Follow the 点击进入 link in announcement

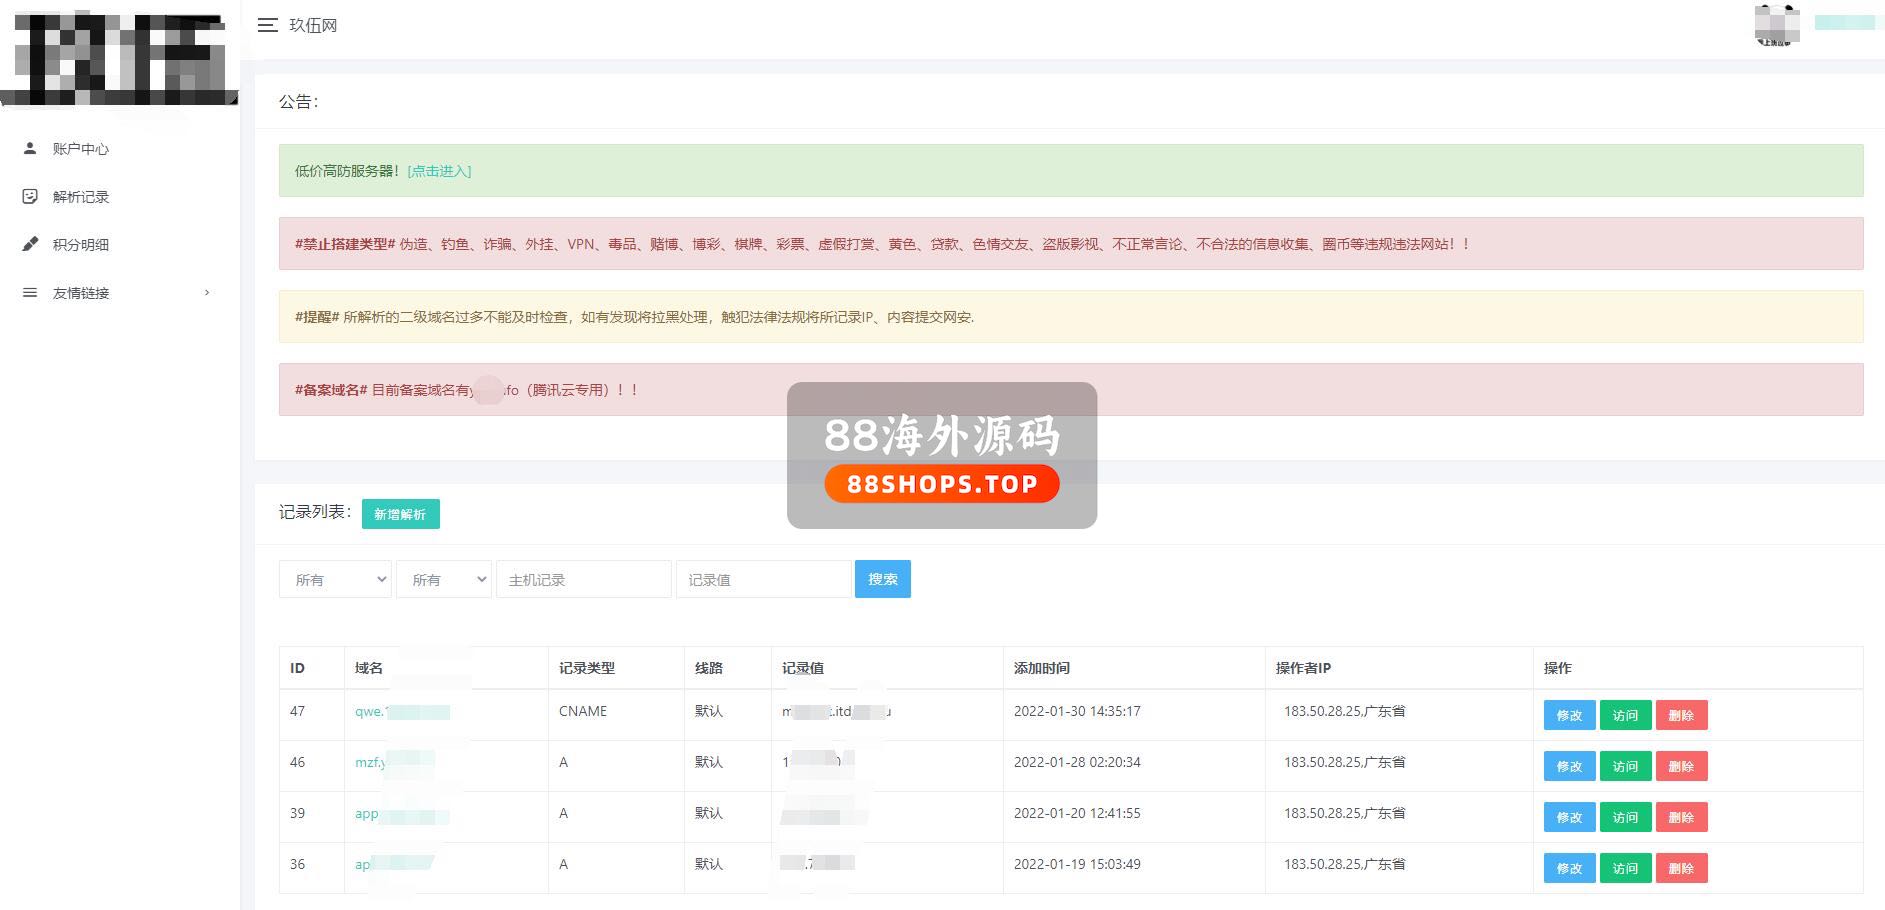[439, 171]
